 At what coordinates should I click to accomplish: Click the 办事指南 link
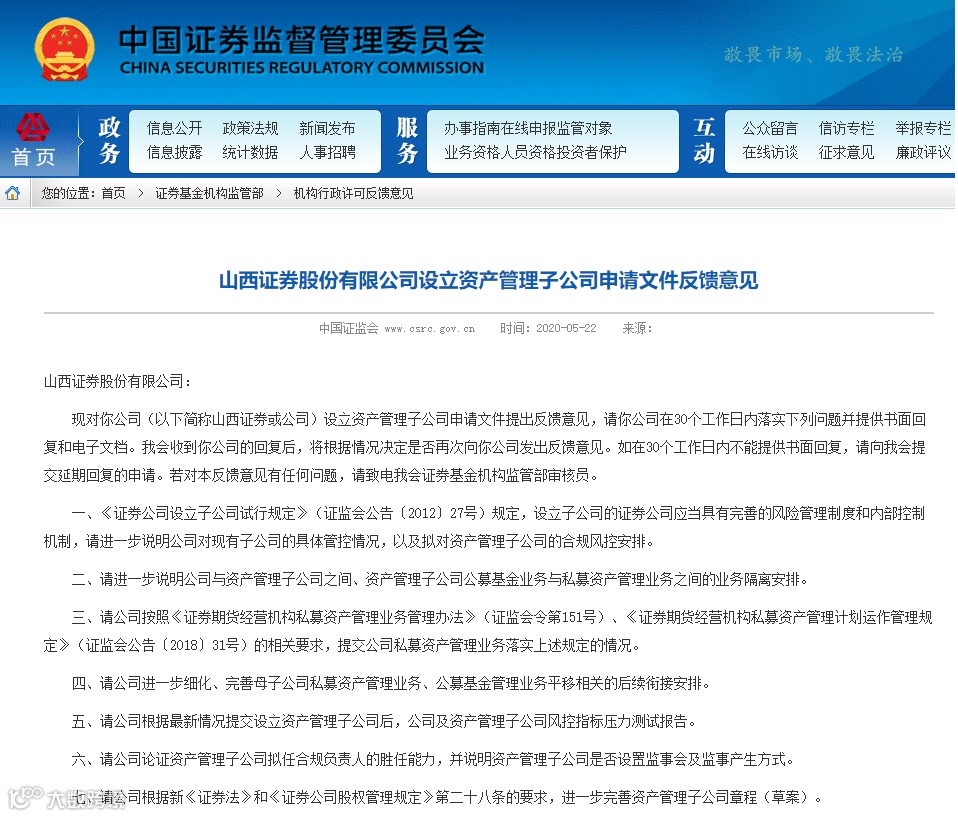pos(472,128)
